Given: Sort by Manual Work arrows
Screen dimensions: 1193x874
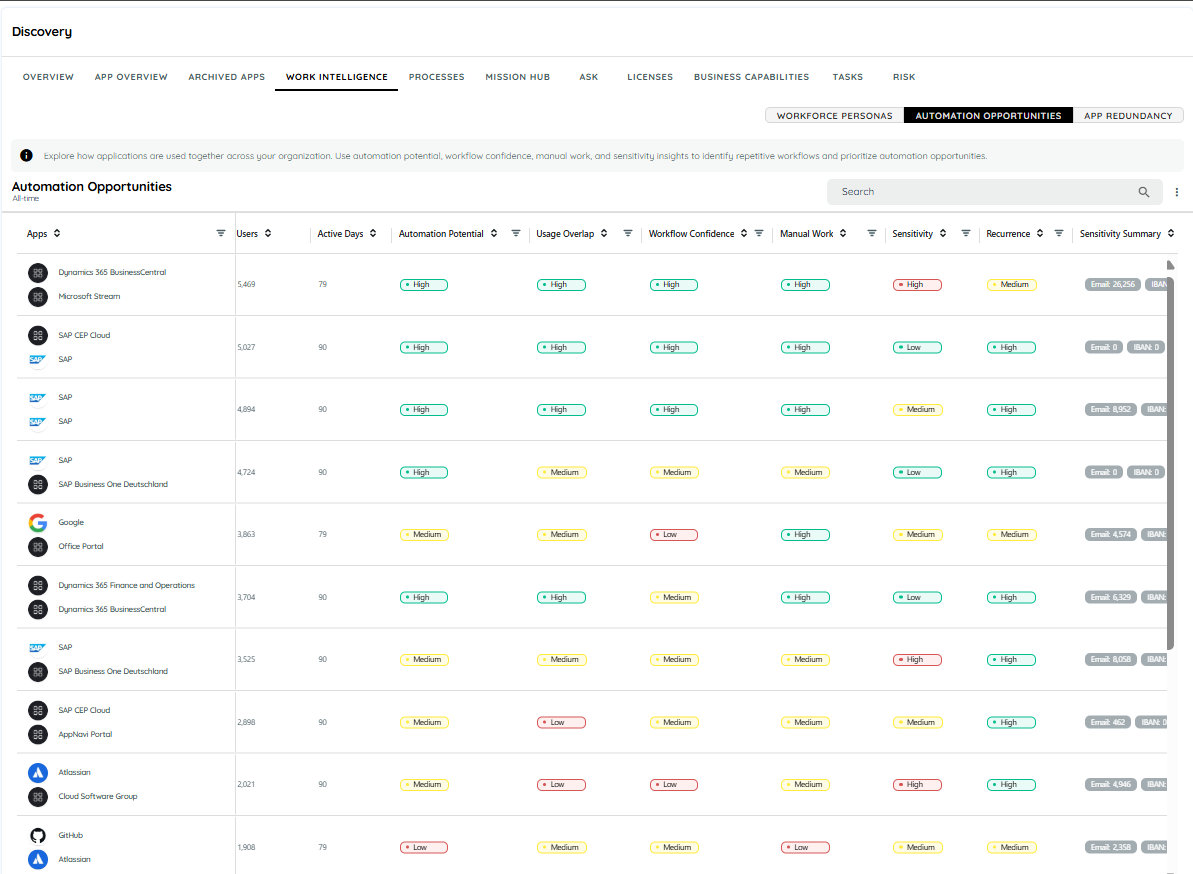Looking at the screenshot, I should [843, 234].
